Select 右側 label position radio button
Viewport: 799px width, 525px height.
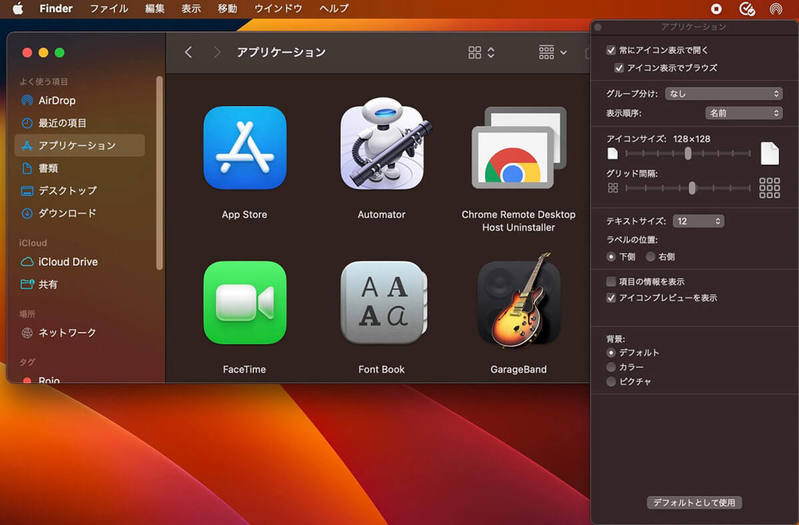click(x=650, y=257)
